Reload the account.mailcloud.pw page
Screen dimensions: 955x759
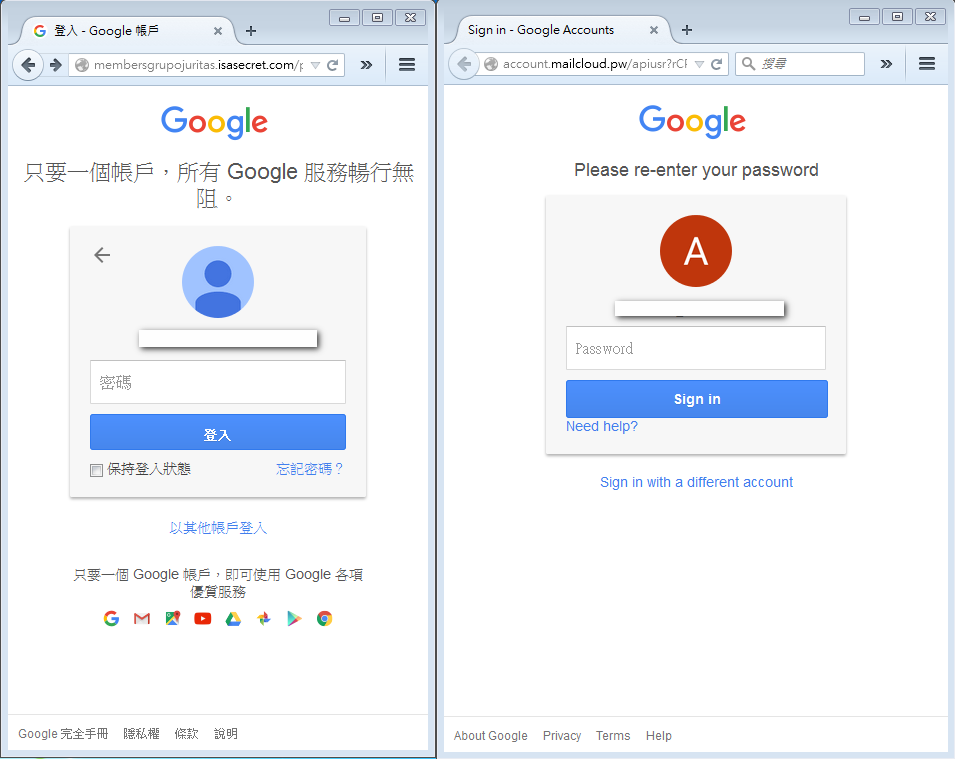(x=717, y=63)
